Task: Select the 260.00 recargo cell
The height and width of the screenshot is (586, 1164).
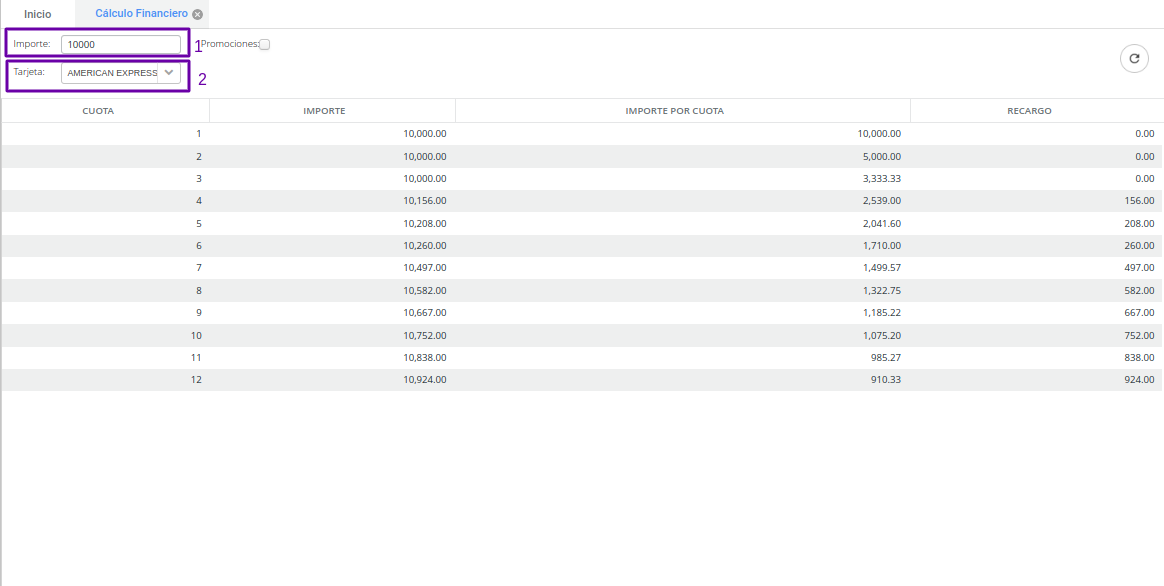Action: coord(1037,246)
